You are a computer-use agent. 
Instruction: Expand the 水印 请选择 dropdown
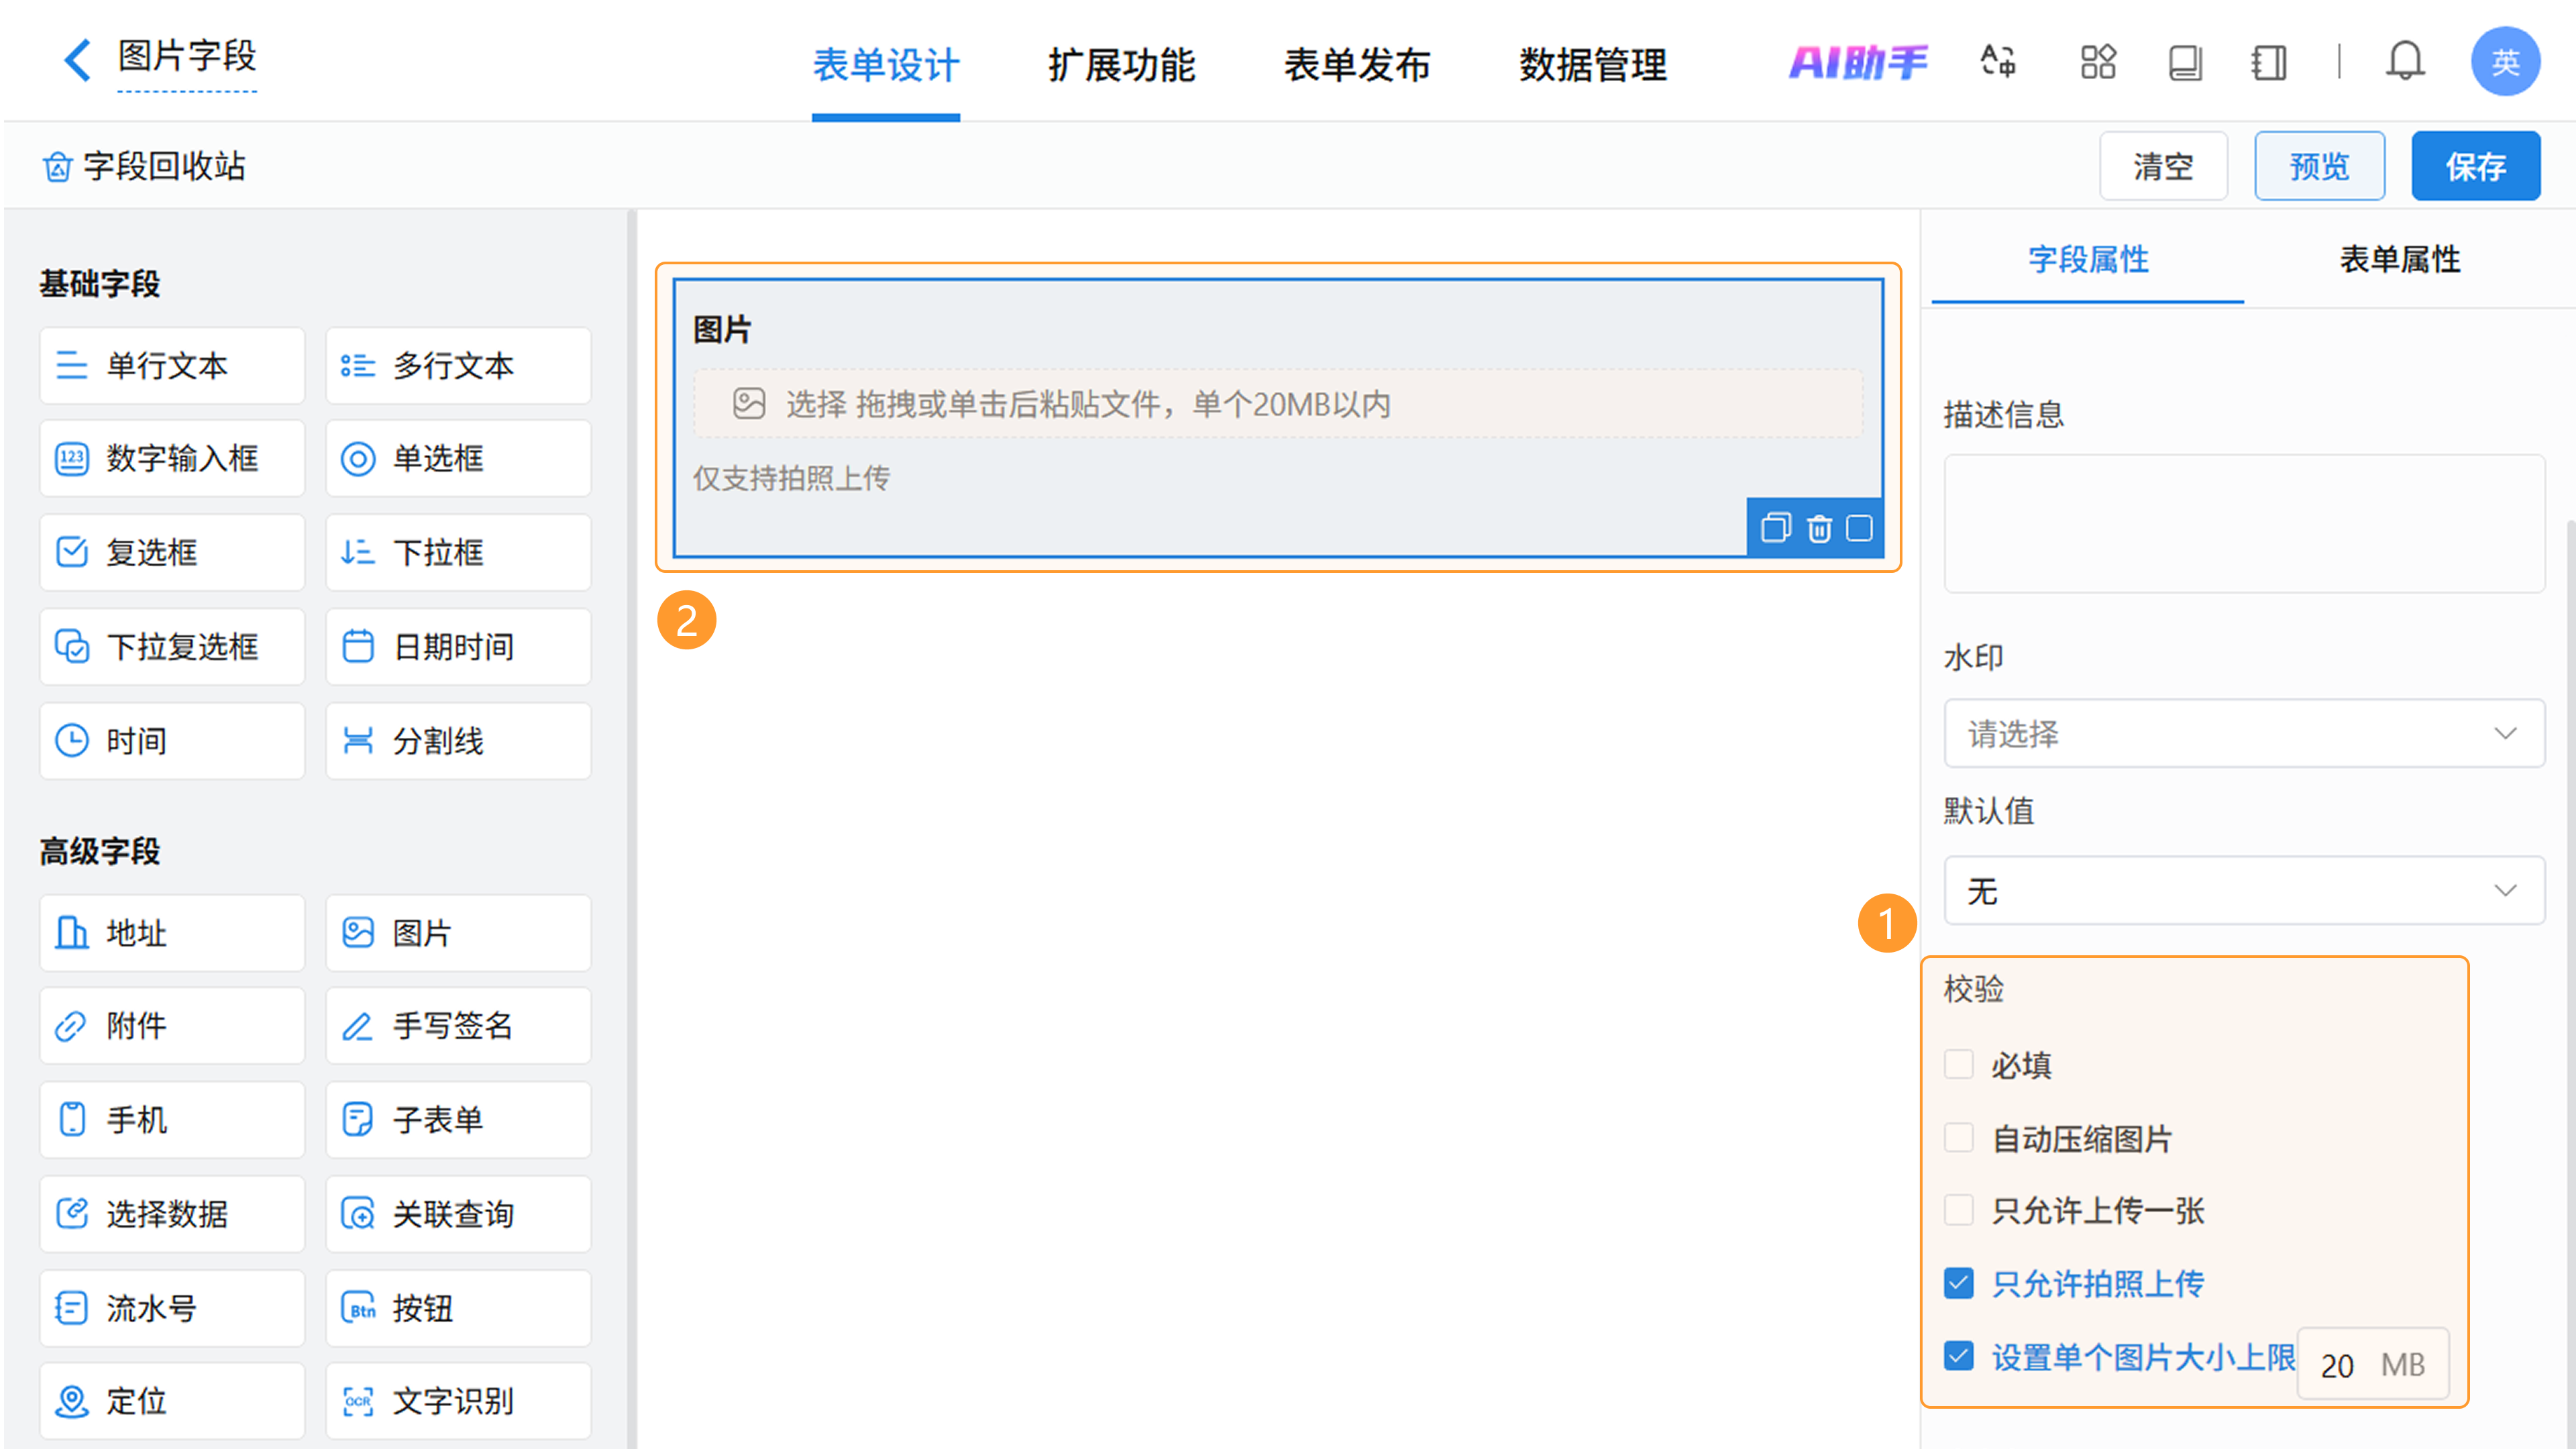(x=2243, y=733)
